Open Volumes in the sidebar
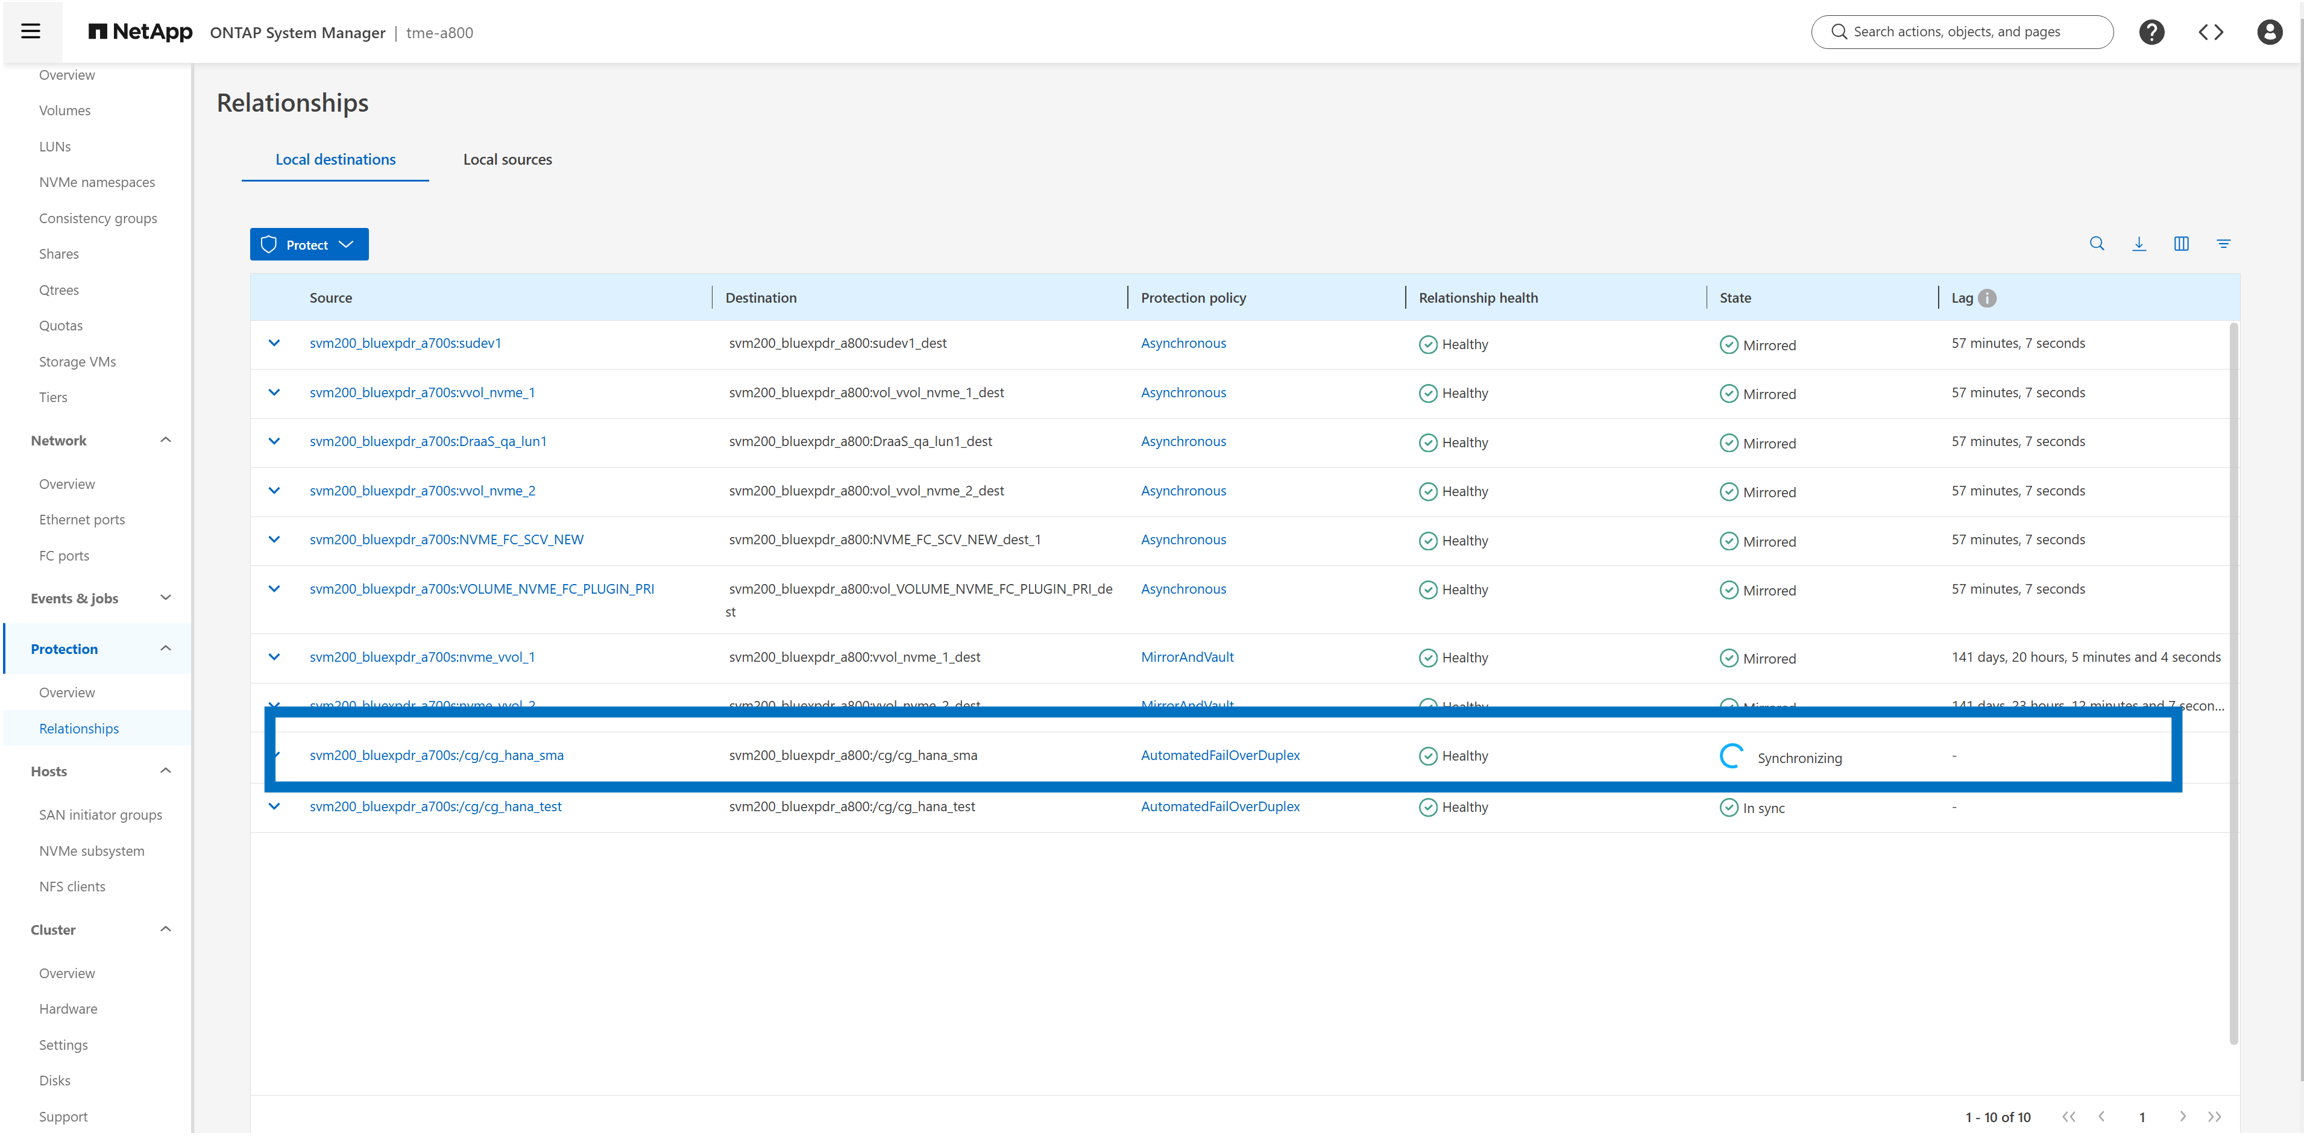Viewport: 2304px width, 1138px height. click(65, 110)
